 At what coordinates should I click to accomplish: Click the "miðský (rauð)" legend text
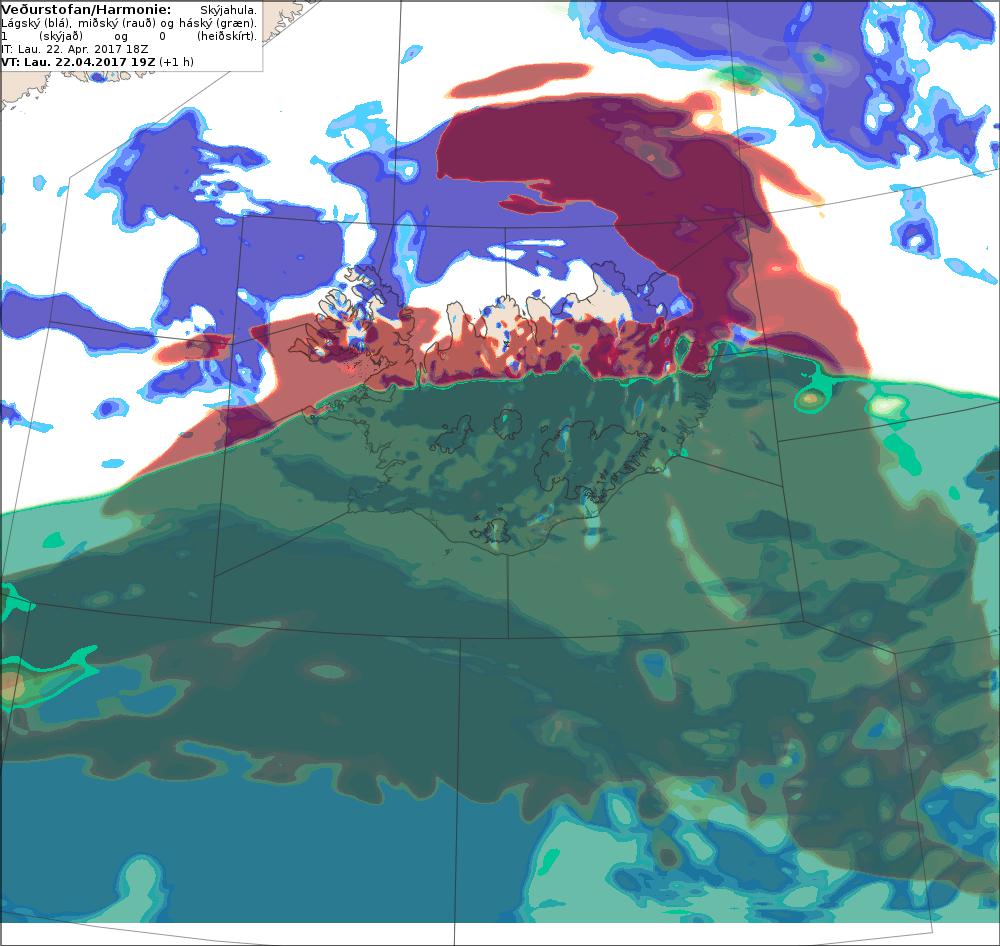(x=117, y=23)
